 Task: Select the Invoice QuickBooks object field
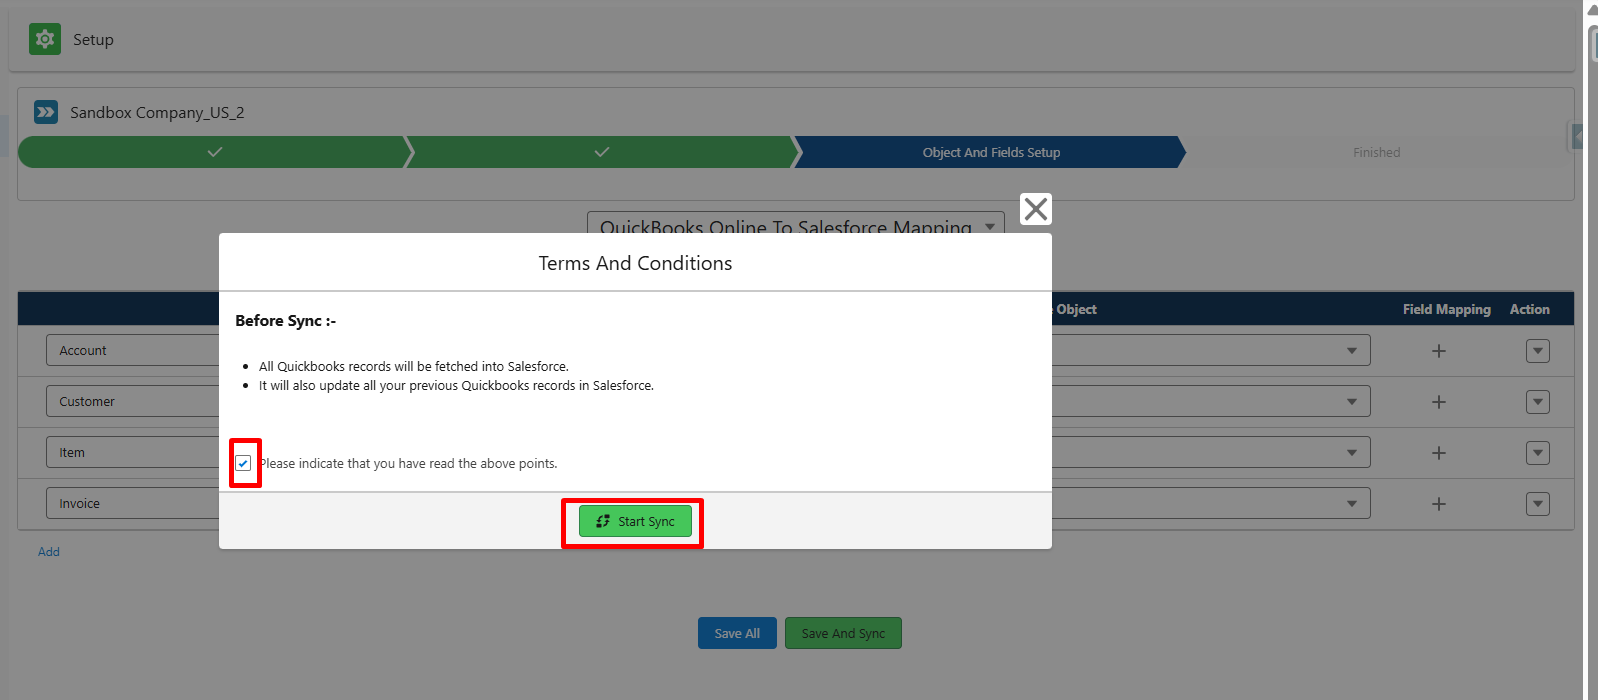click(x=132, y=504)
